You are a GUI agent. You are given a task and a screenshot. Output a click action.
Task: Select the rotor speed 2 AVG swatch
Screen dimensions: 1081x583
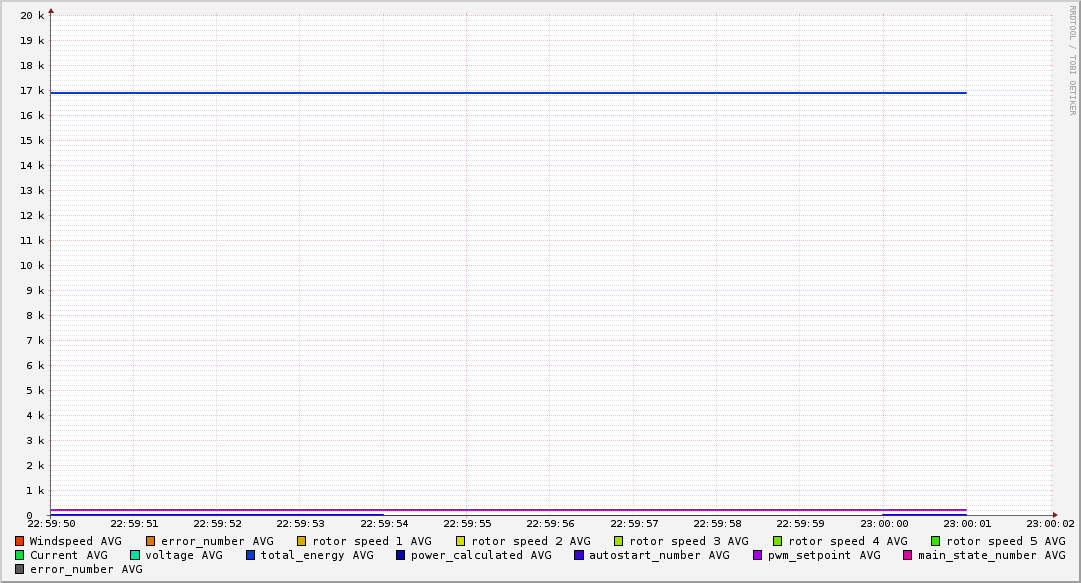click(x=461, y=541)
